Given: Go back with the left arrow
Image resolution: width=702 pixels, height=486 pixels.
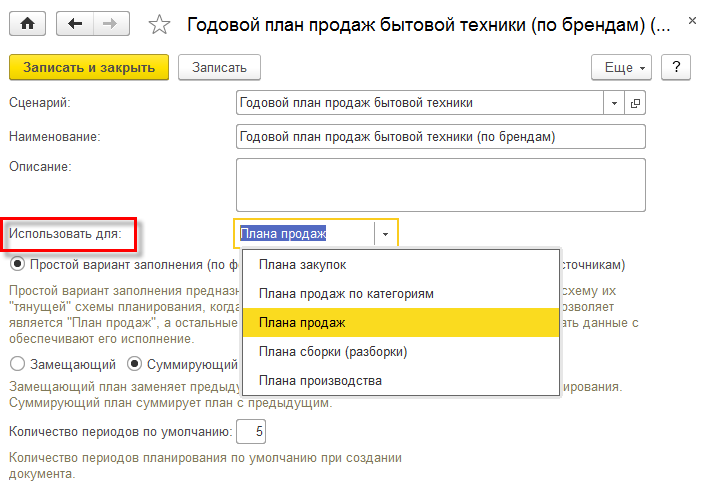Looking at the screenshot, I should (74, 23).
